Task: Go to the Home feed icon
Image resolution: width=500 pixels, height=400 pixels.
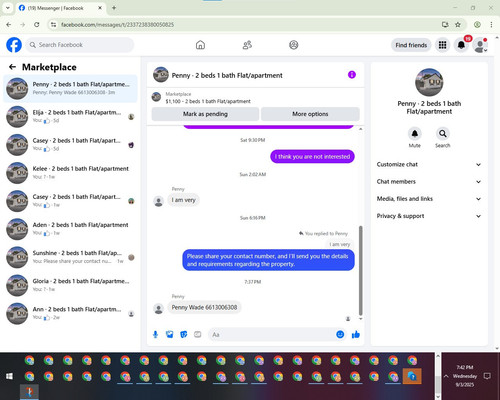Action: (200, 45)
